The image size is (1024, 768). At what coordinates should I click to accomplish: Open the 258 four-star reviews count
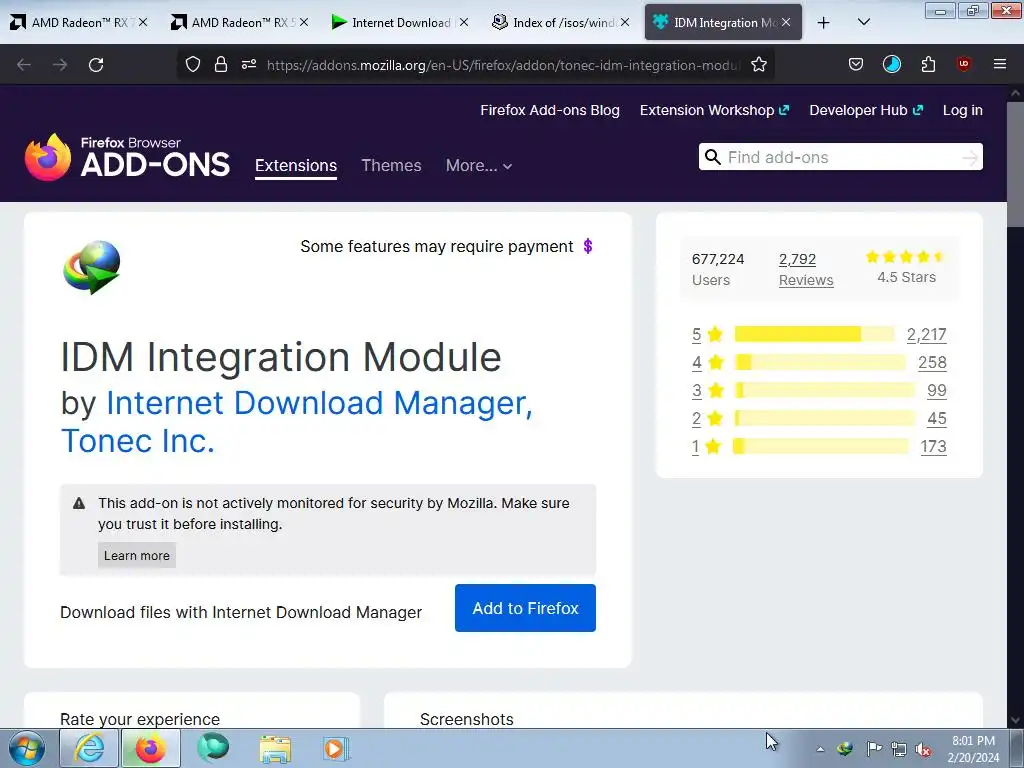point(932,362)
